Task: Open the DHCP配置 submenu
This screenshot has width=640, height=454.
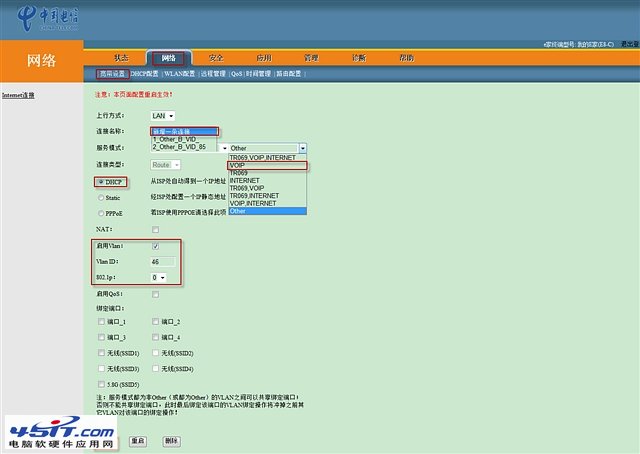Action: point(144,74)
